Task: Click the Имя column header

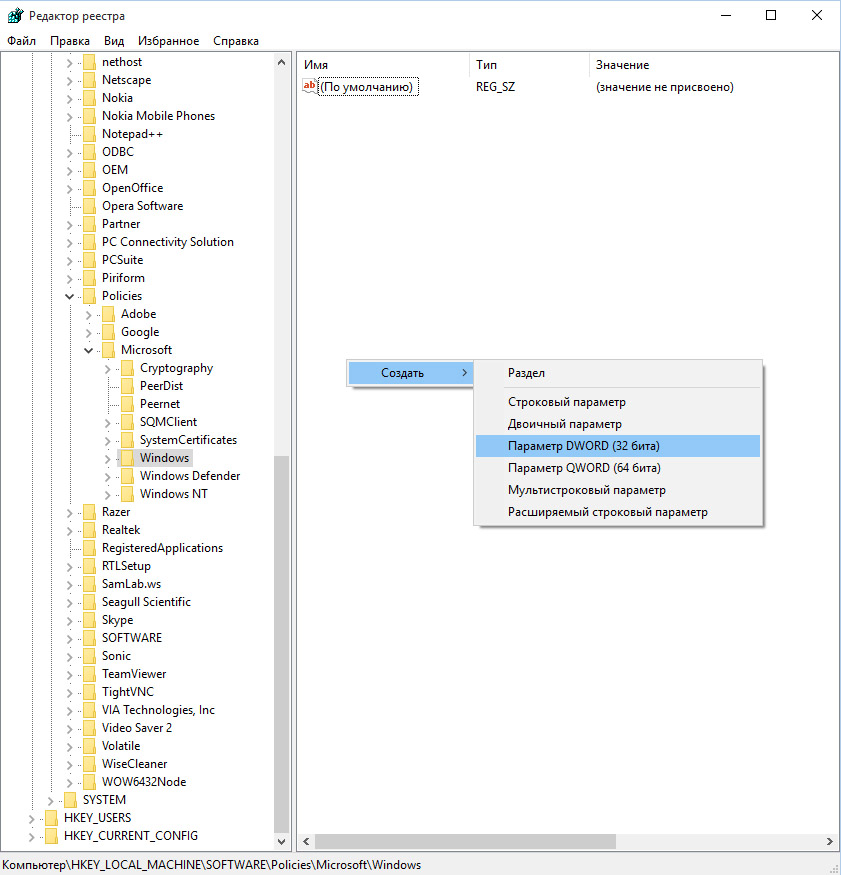Action: [x=316, y=65]
